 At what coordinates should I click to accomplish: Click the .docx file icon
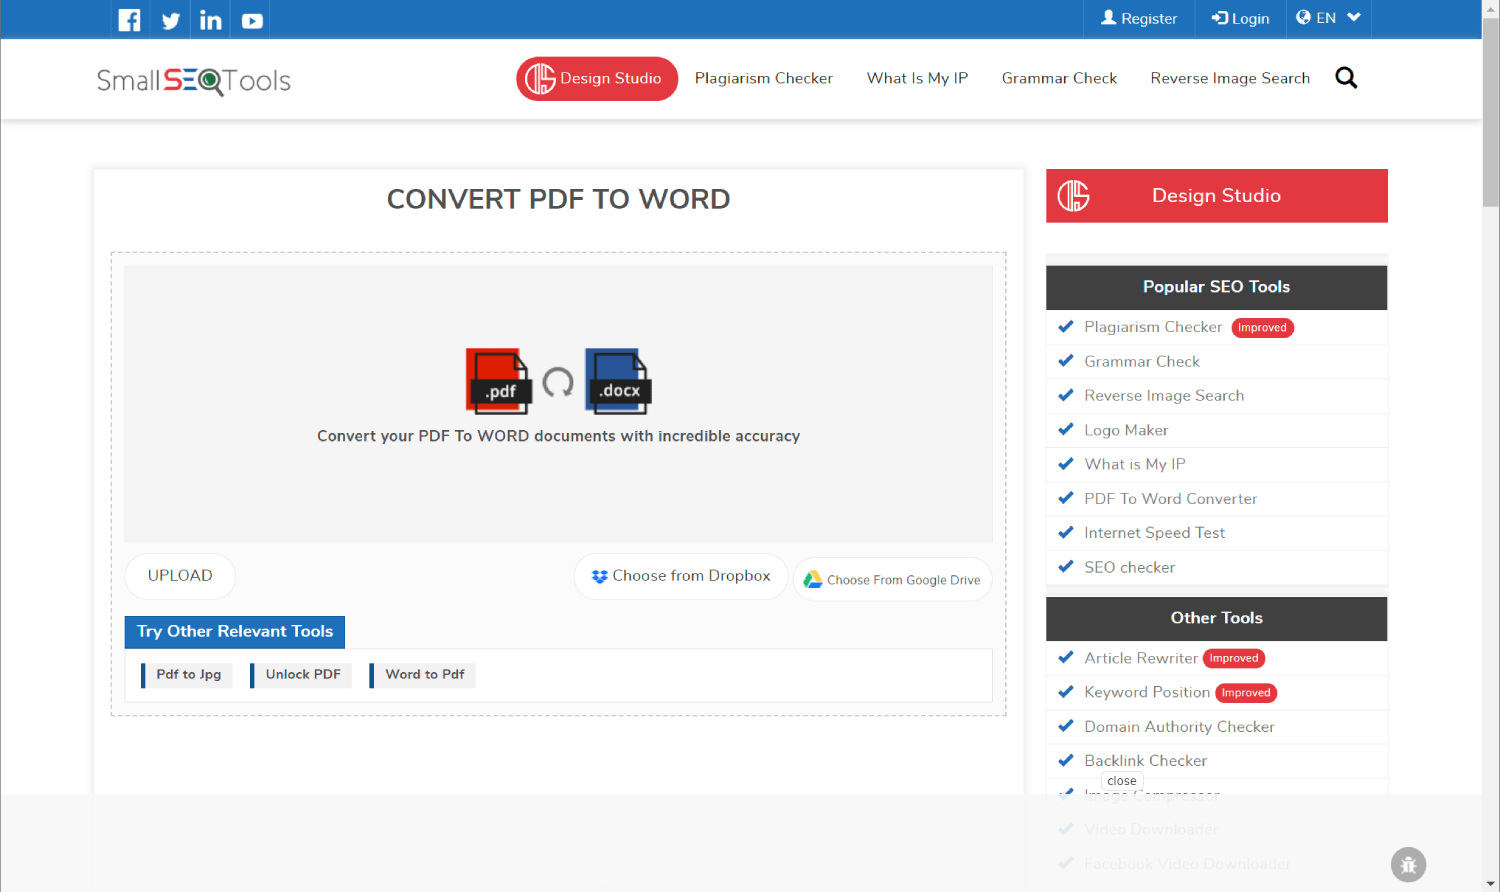(x=618, y=381)
